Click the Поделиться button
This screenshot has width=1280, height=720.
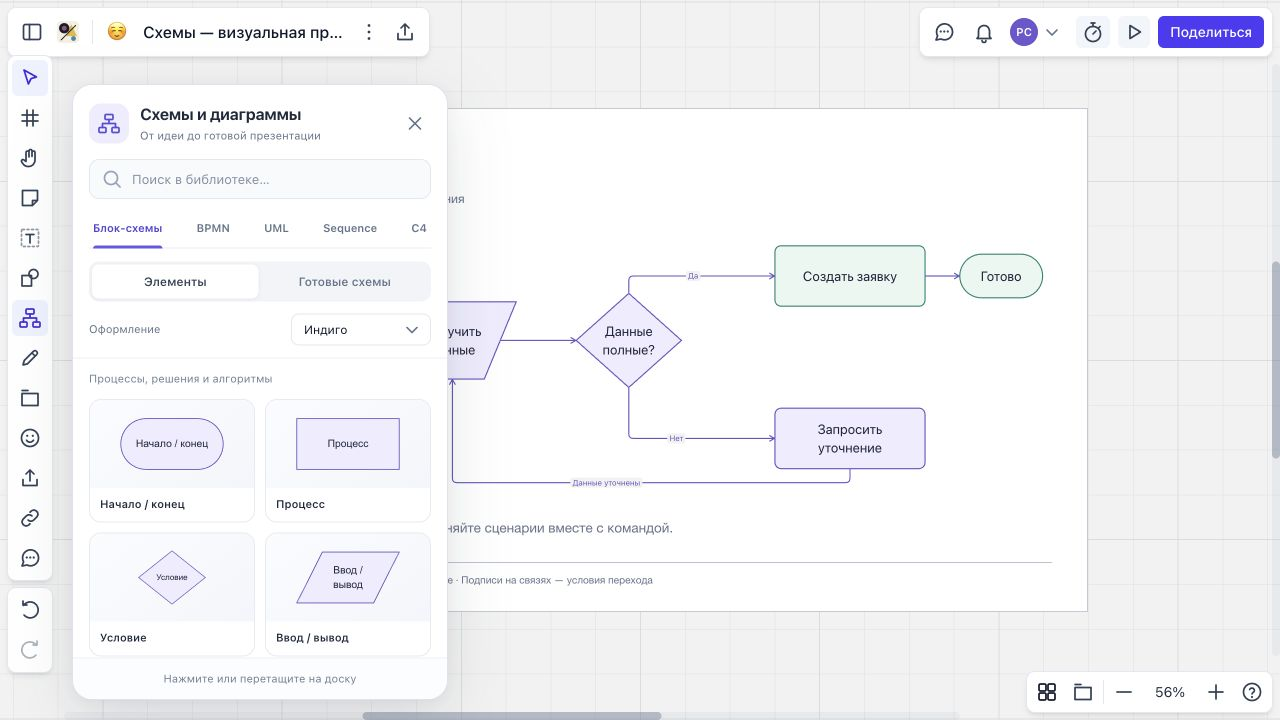click(1210, 32)
